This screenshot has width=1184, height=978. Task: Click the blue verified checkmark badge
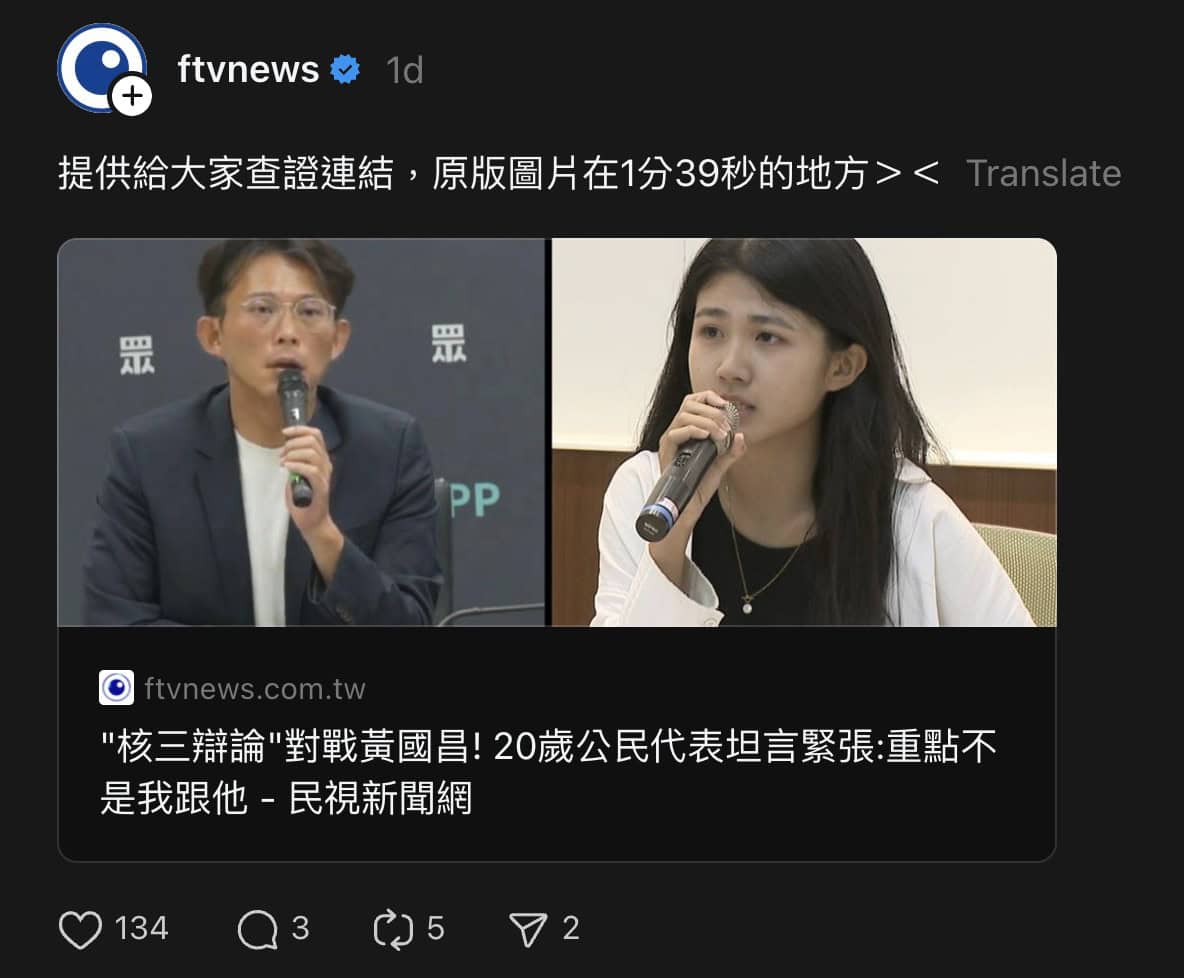click(346, 69)
